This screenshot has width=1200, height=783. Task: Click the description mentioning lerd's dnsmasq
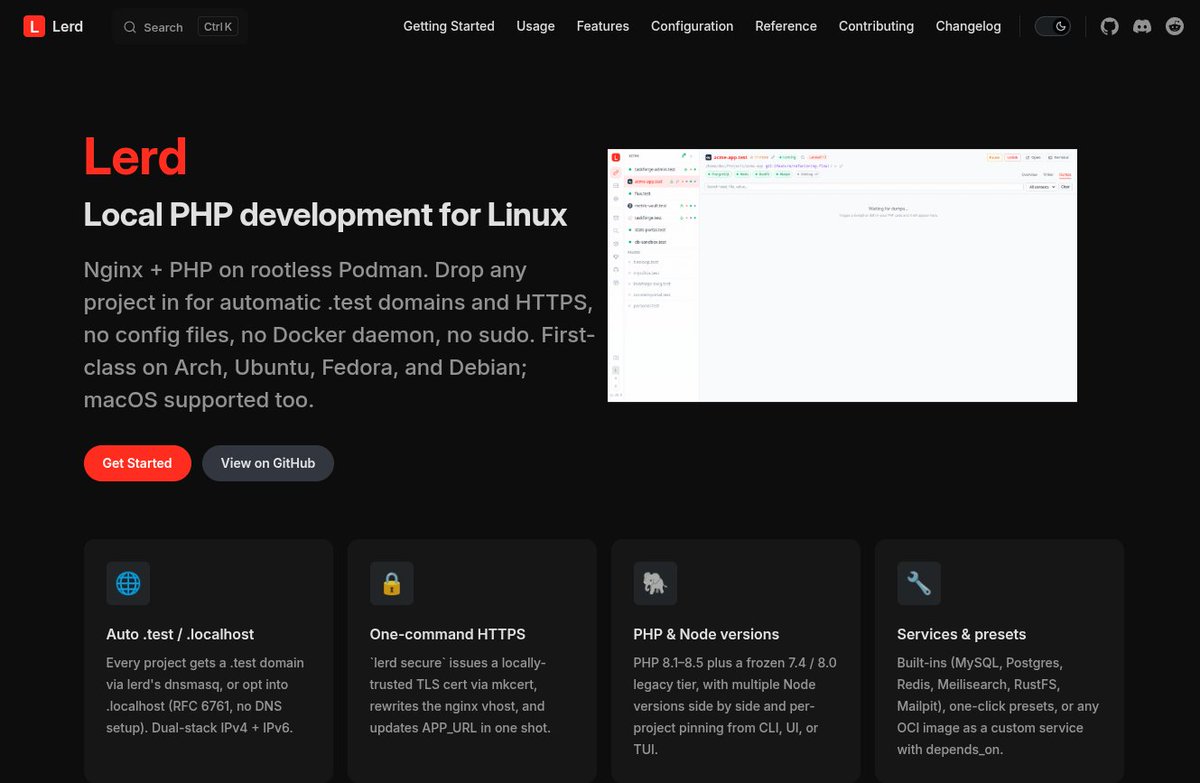[x=206, y=695]
